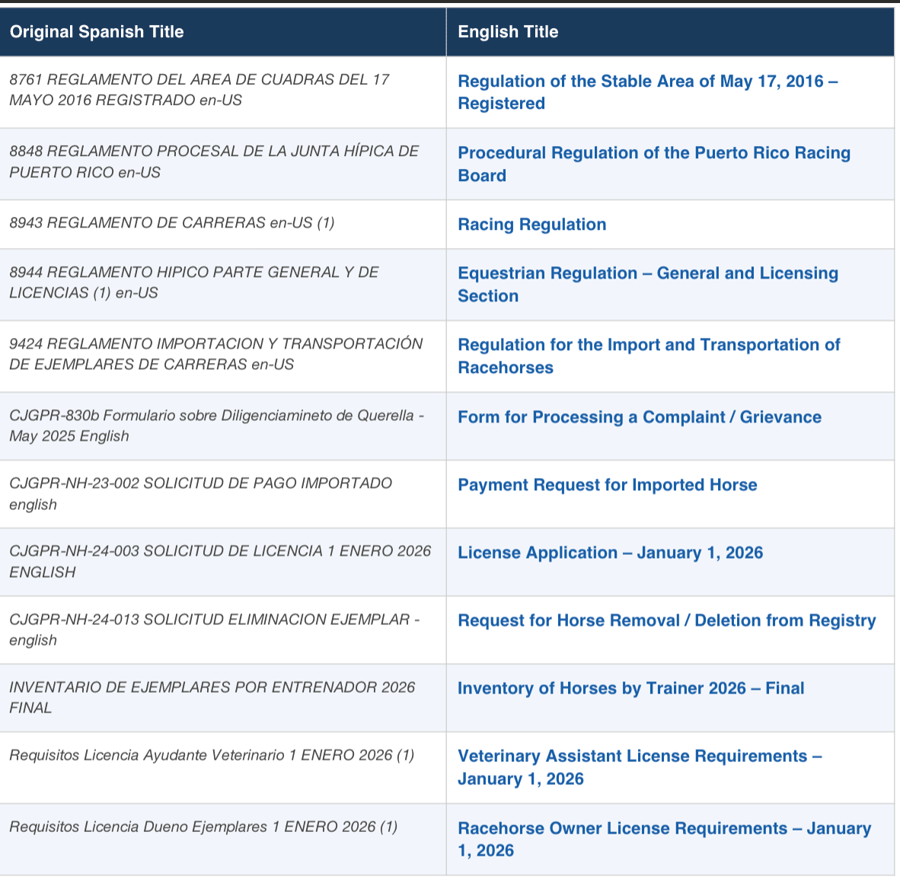Click Racehorse Owner License Requirements – January 1, 2026
The width and height of the screenshot is (900, 886).
(x=664, y=840)
